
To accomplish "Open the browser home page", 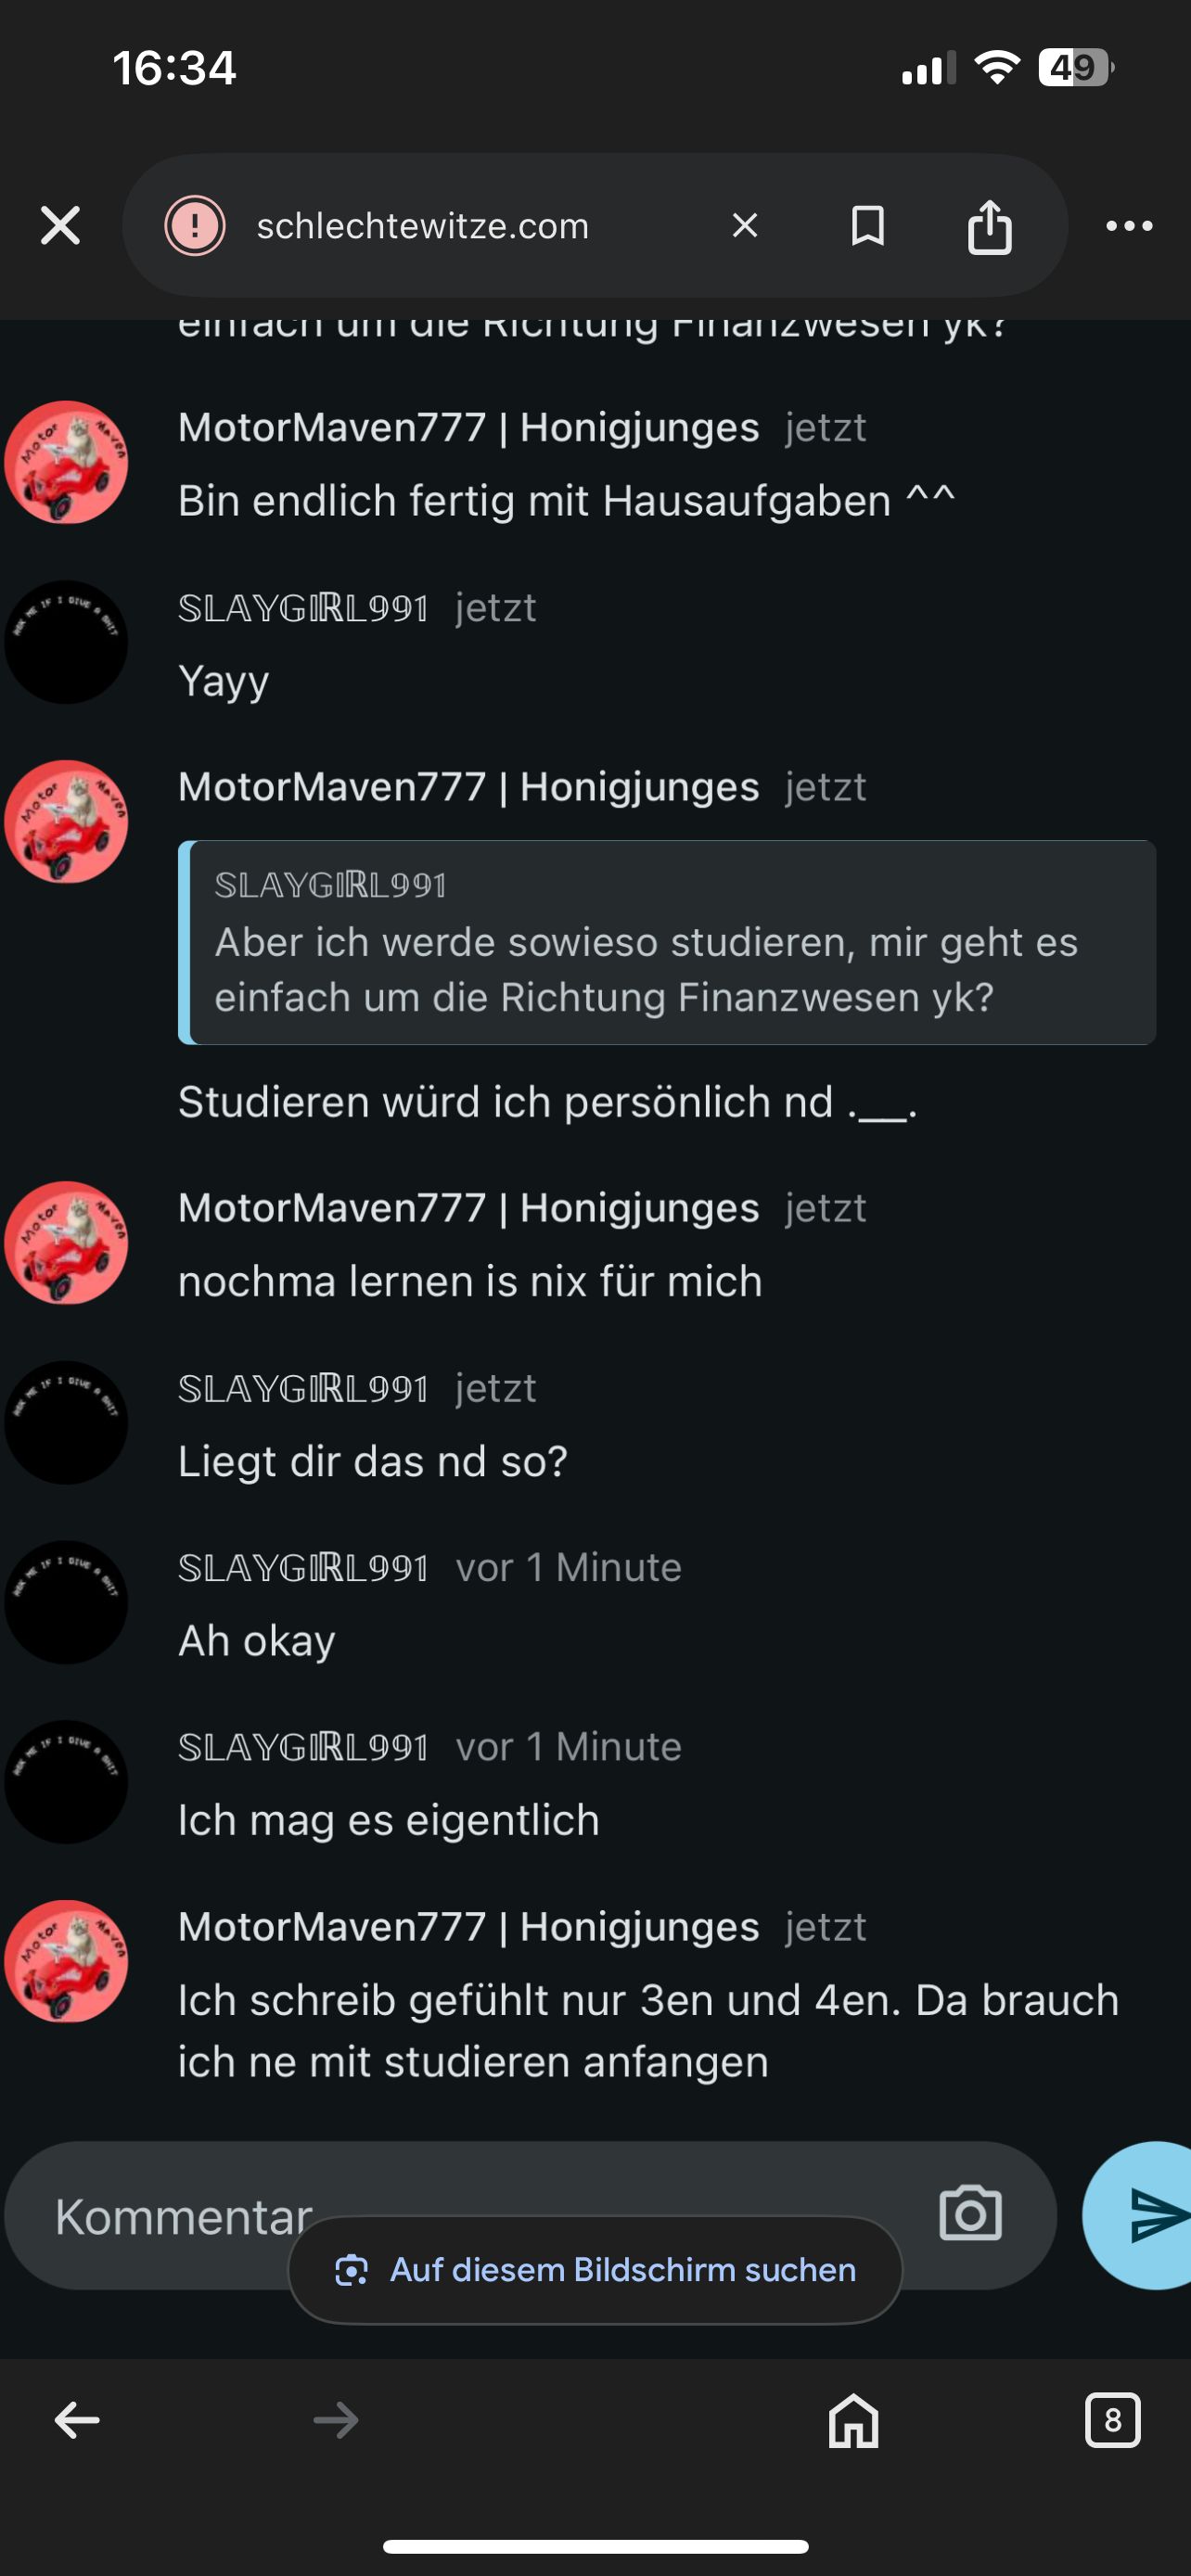I will click(853, 2420).
